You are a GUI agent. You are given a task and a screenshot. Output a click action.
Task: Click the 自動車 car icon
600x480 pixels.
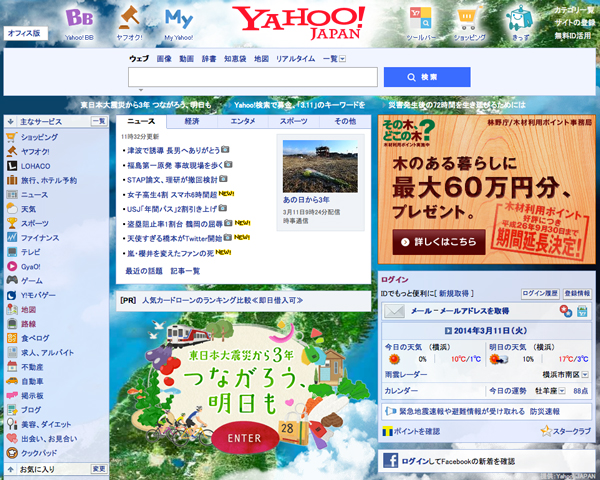(12, 381)
